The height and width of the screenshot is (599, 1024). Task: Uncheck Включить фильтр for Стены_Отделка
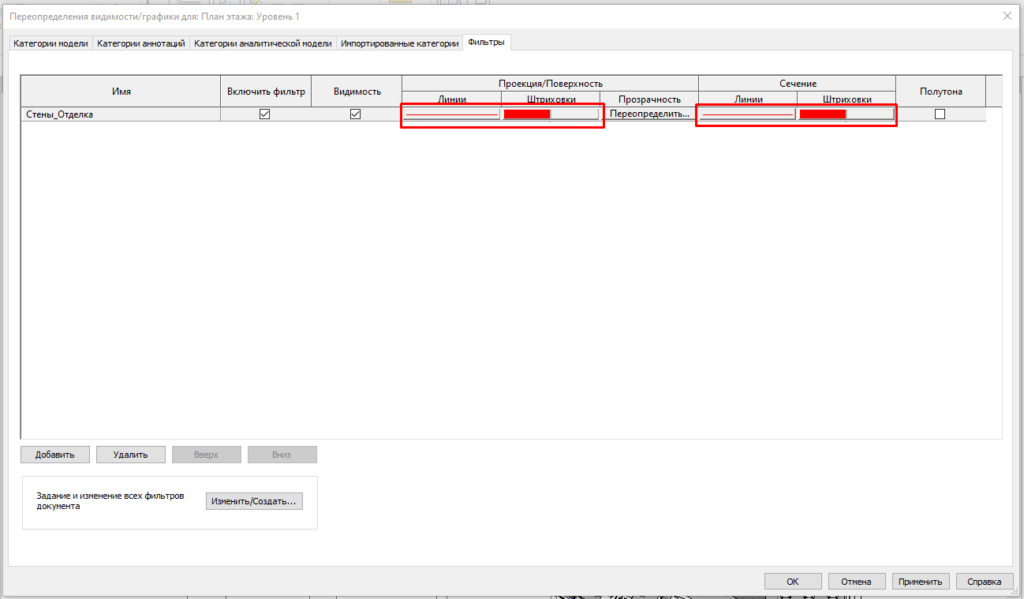click(x=265, y=114)
